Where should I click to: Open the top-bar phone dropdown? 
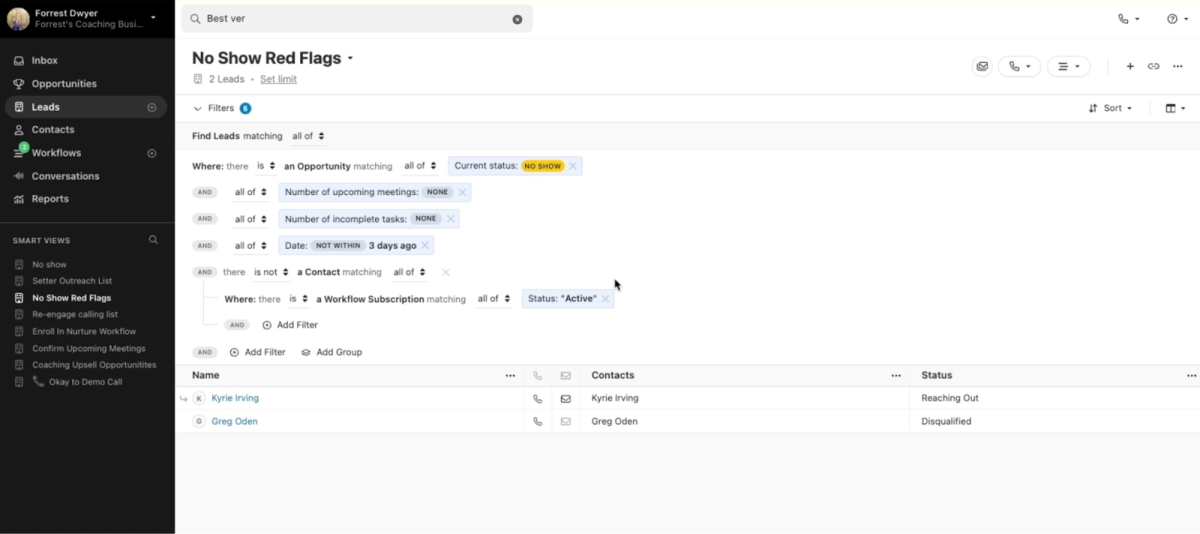1129,19
